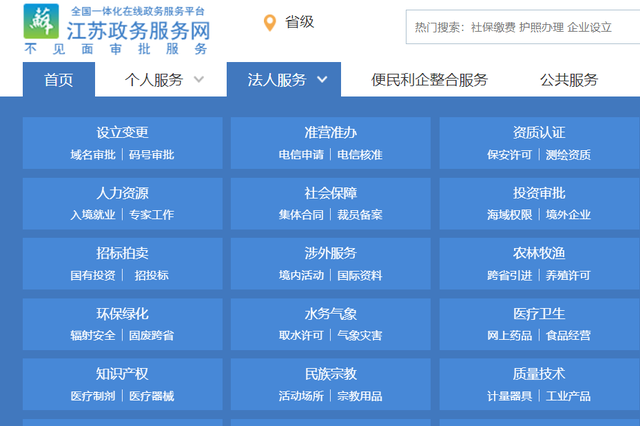Expand the 个人服务 dropdown chevron
Viewport: 640px width, 426px height.
pyautogui.click(x=199, y=79)
